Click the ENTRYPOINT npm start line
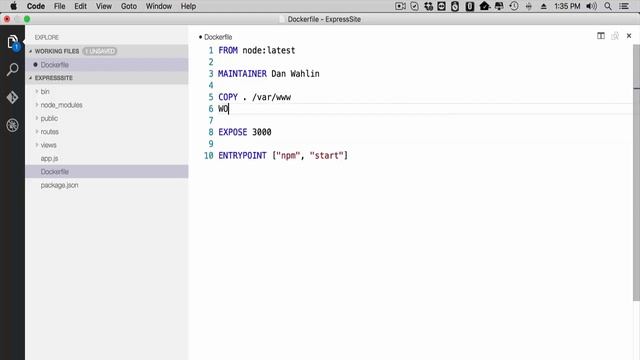Image resolution: width=640 pixels, height=360 pixels. coord(283,156)
